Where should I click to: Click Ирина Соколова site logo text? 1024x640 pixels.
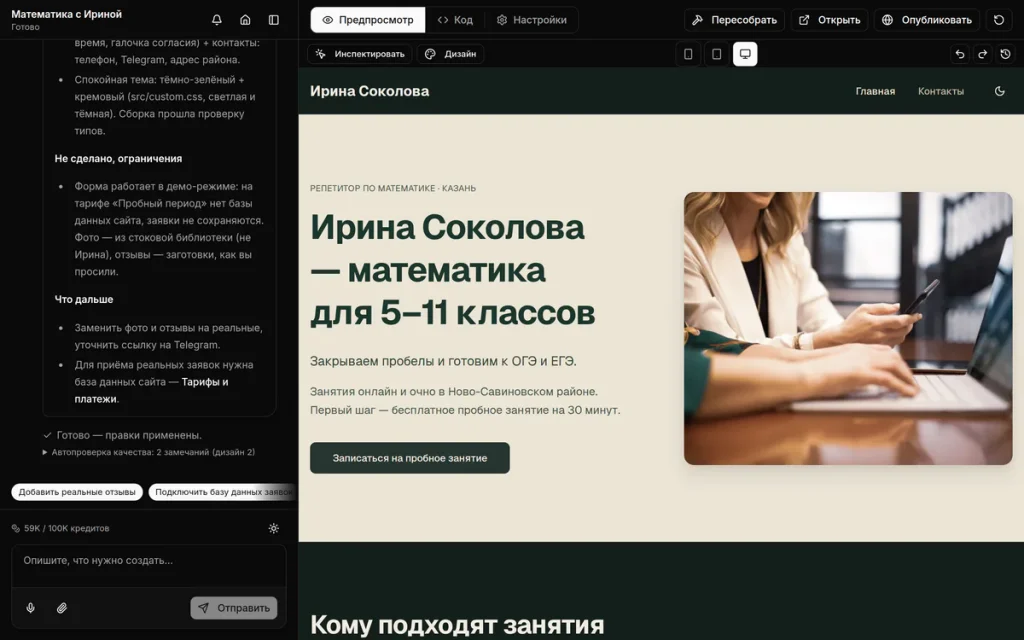[x=370, y=91]
